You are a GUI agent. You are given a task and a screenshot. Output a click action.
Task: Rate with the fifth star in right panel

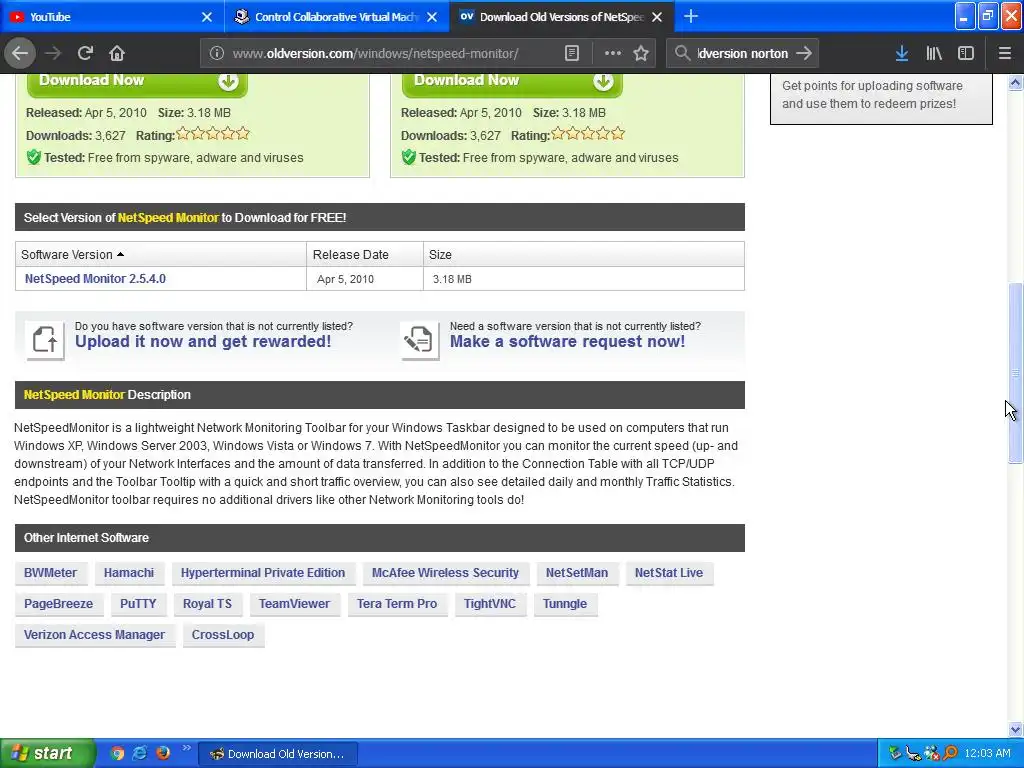618,134
